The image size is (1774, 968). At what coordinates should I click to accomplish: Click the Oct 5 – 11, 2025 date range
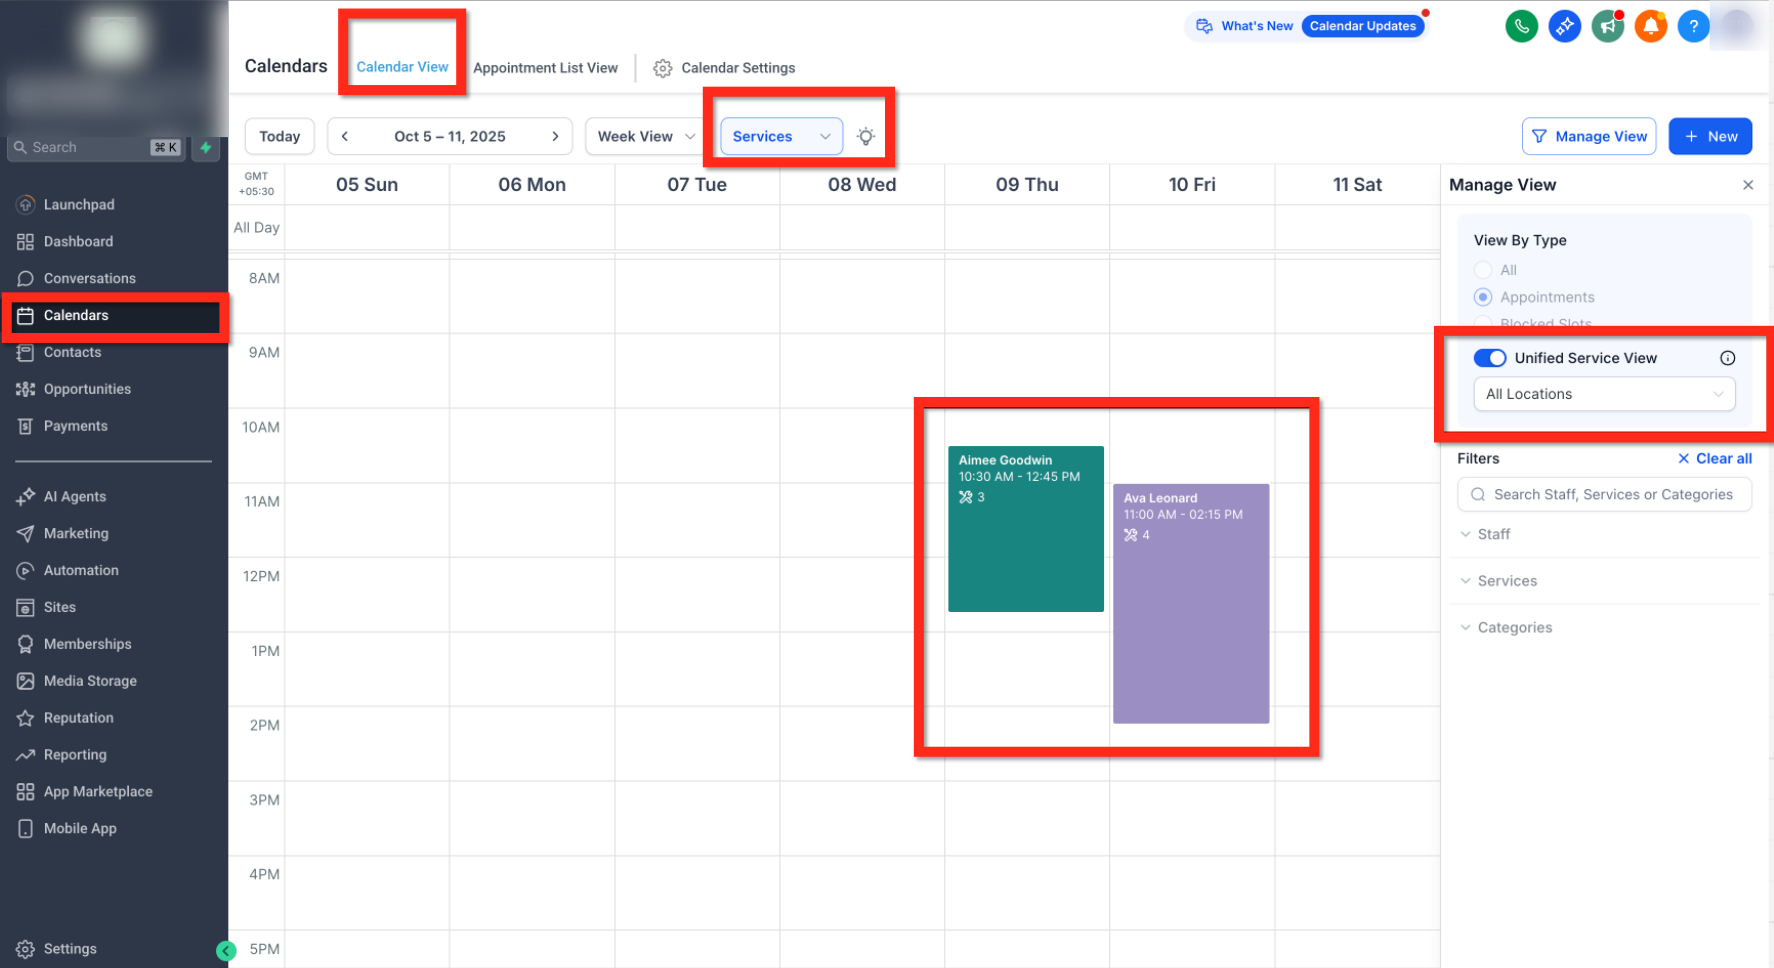click(450, 136)
